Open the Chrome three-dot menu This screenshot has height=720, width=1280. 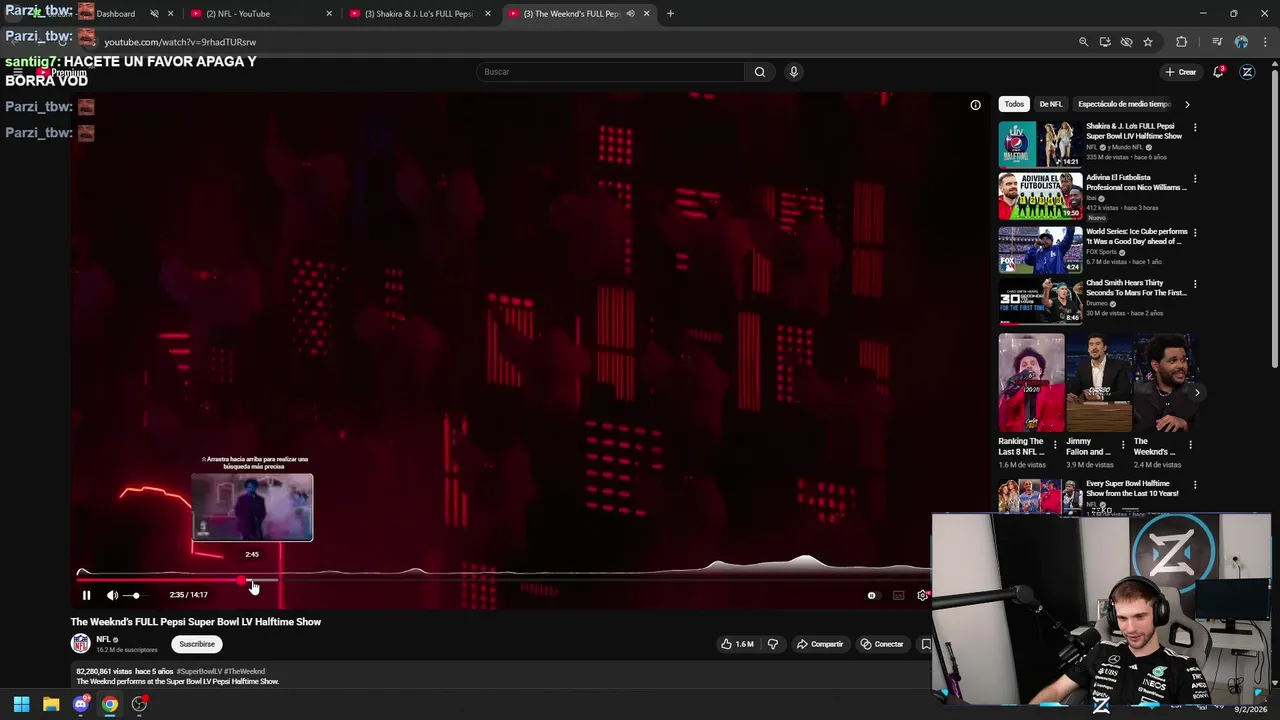coord(1266,42)
